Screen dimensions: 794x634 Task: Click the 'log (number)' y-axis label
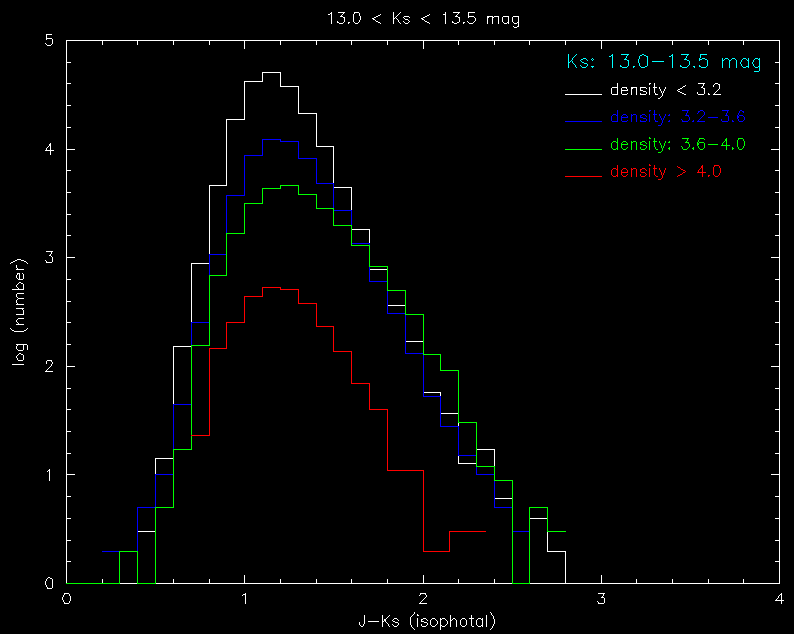(x=19, y=312)
